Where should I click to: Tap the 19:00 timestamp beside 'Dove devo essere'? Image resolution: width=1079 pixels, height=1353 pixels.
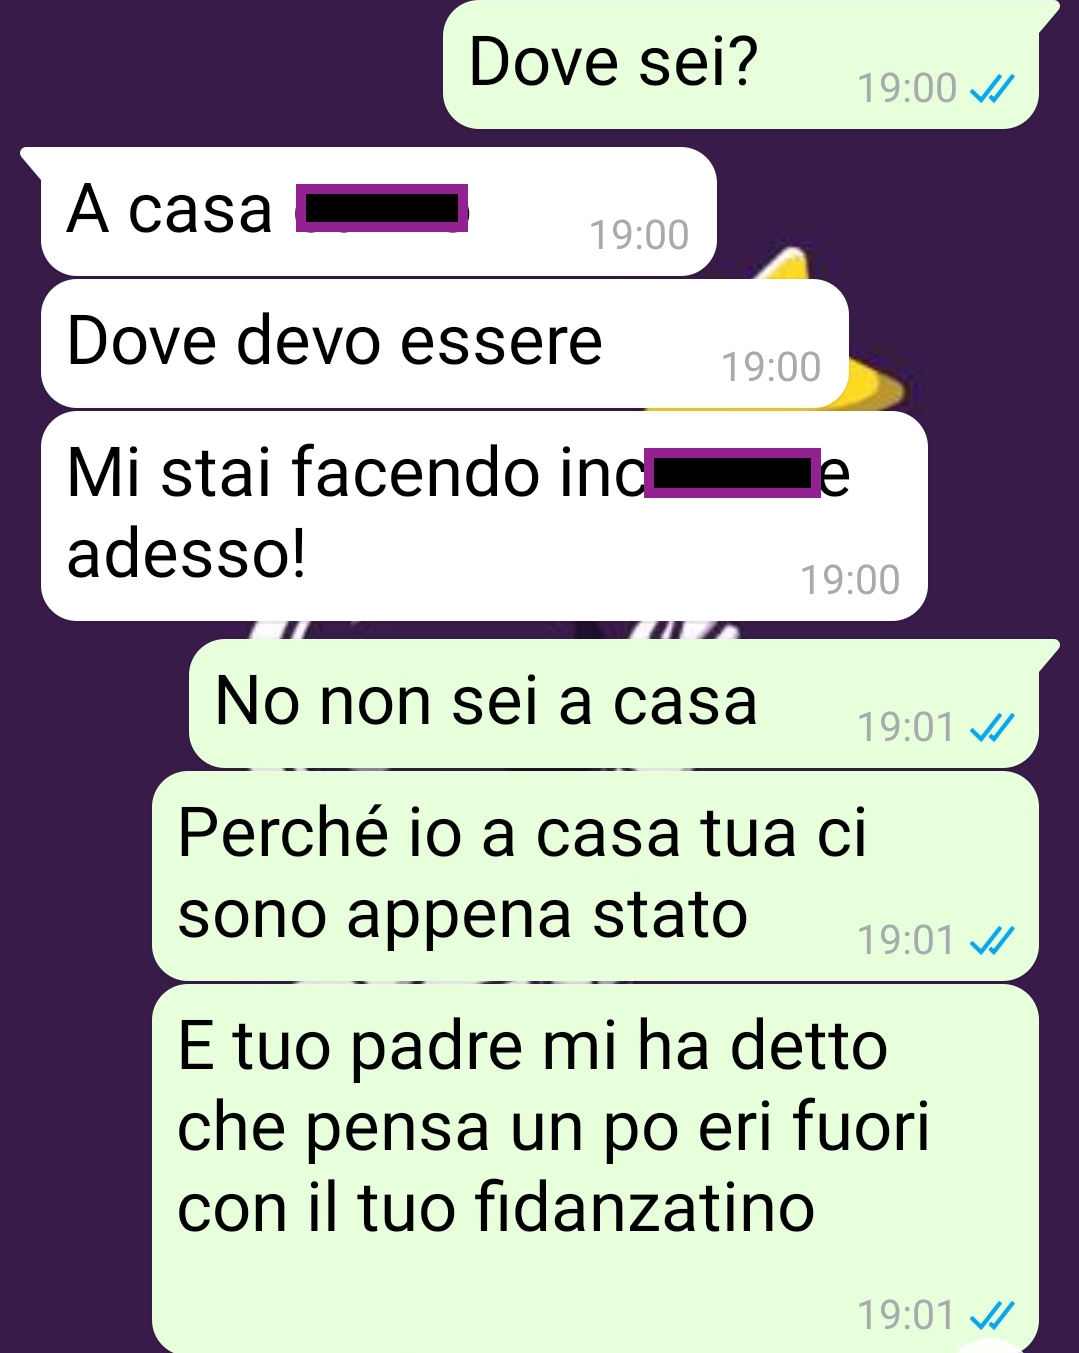771,368
